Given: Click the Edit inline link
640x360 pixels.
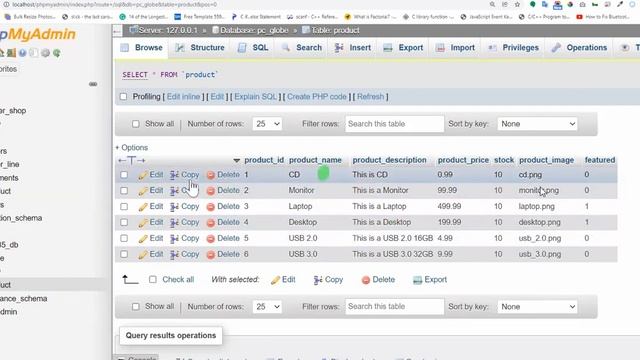Looking at the screenshot, I should (183, 97).
